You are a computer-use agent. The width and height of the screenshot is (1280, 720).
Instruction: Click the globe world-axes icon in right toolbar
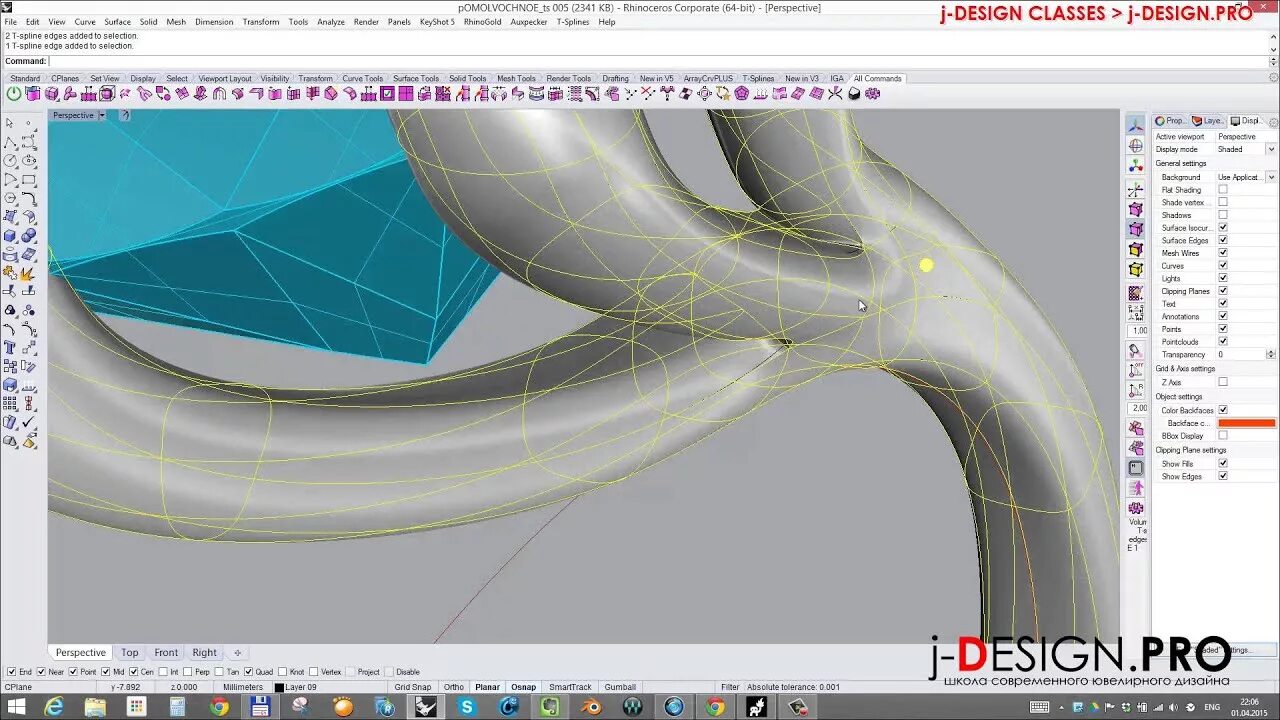(1136, 146)
